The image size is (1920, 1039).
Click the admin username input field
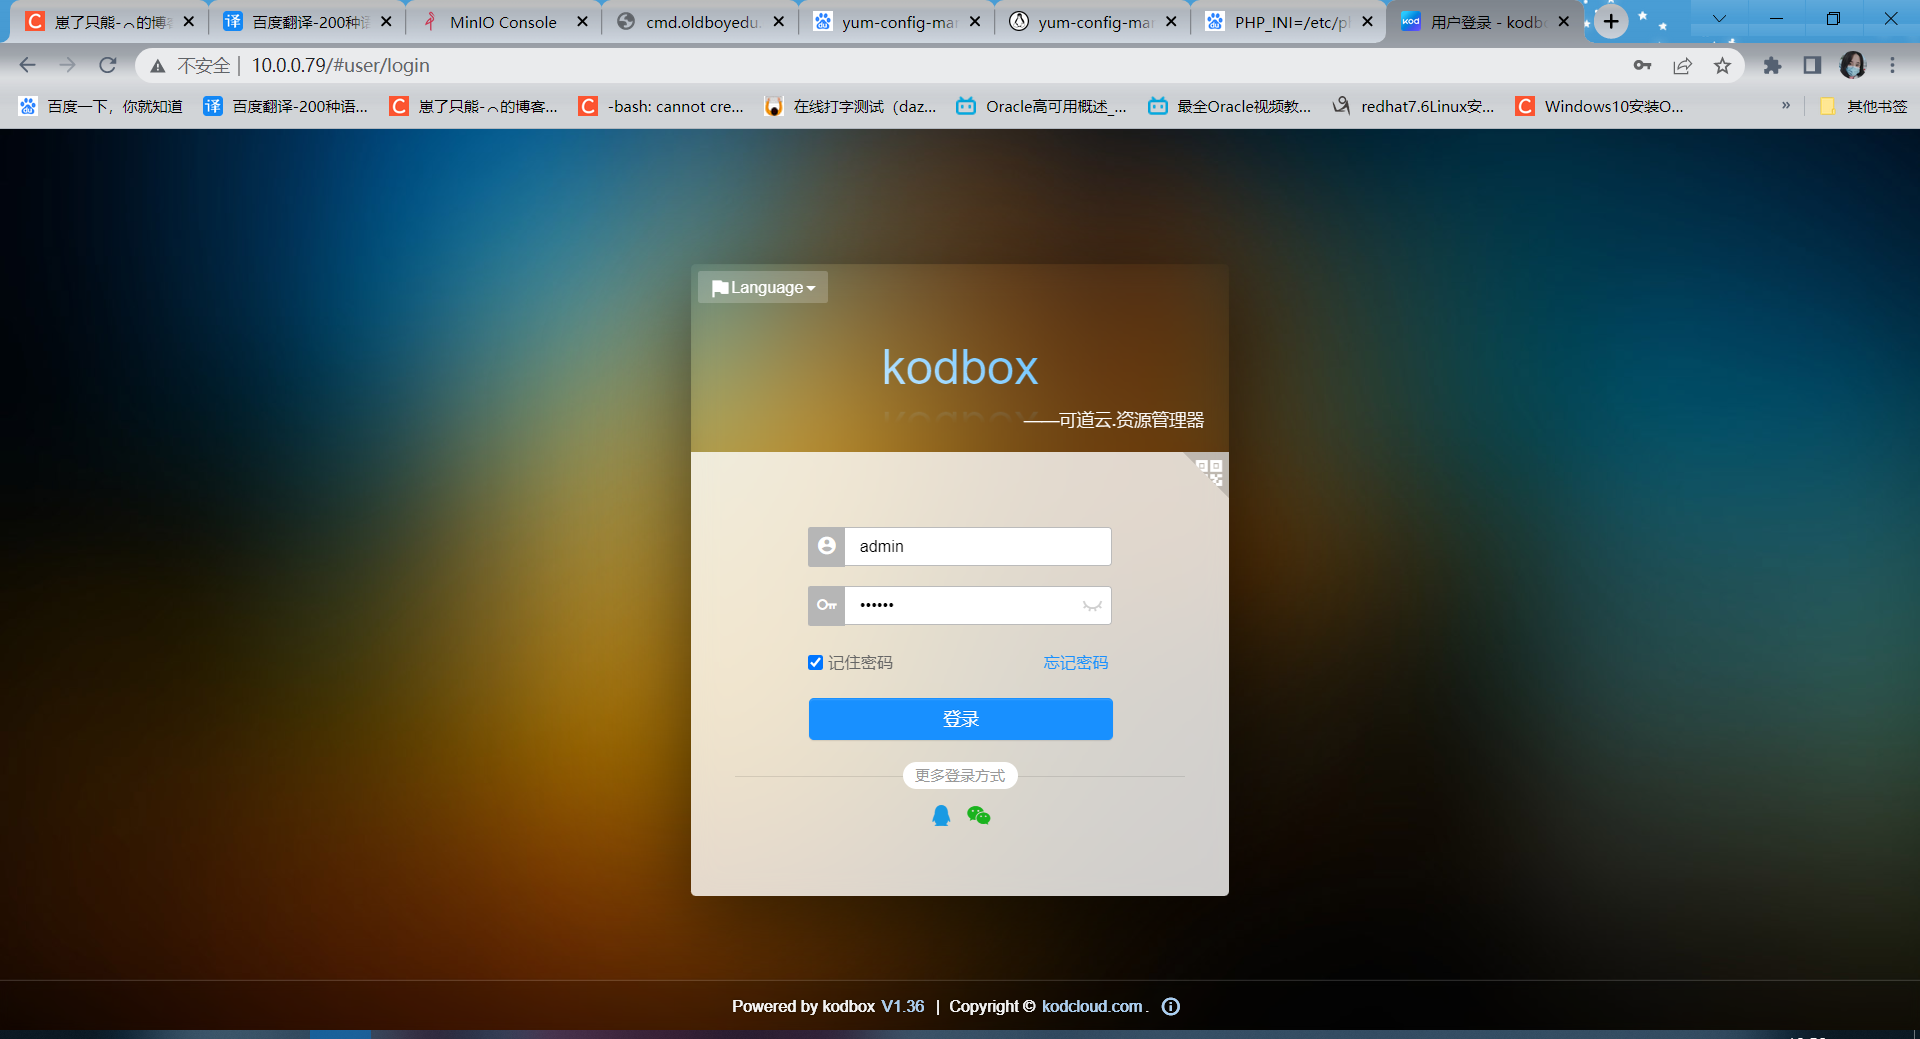point(977,546)
